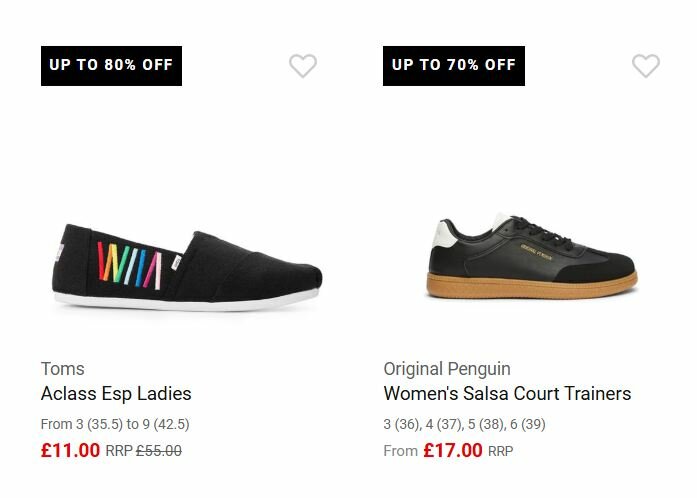The width and height of the screenshot is (697, 498).
Task: Click the From label before £17.00
Action: [x=400, y=451]
